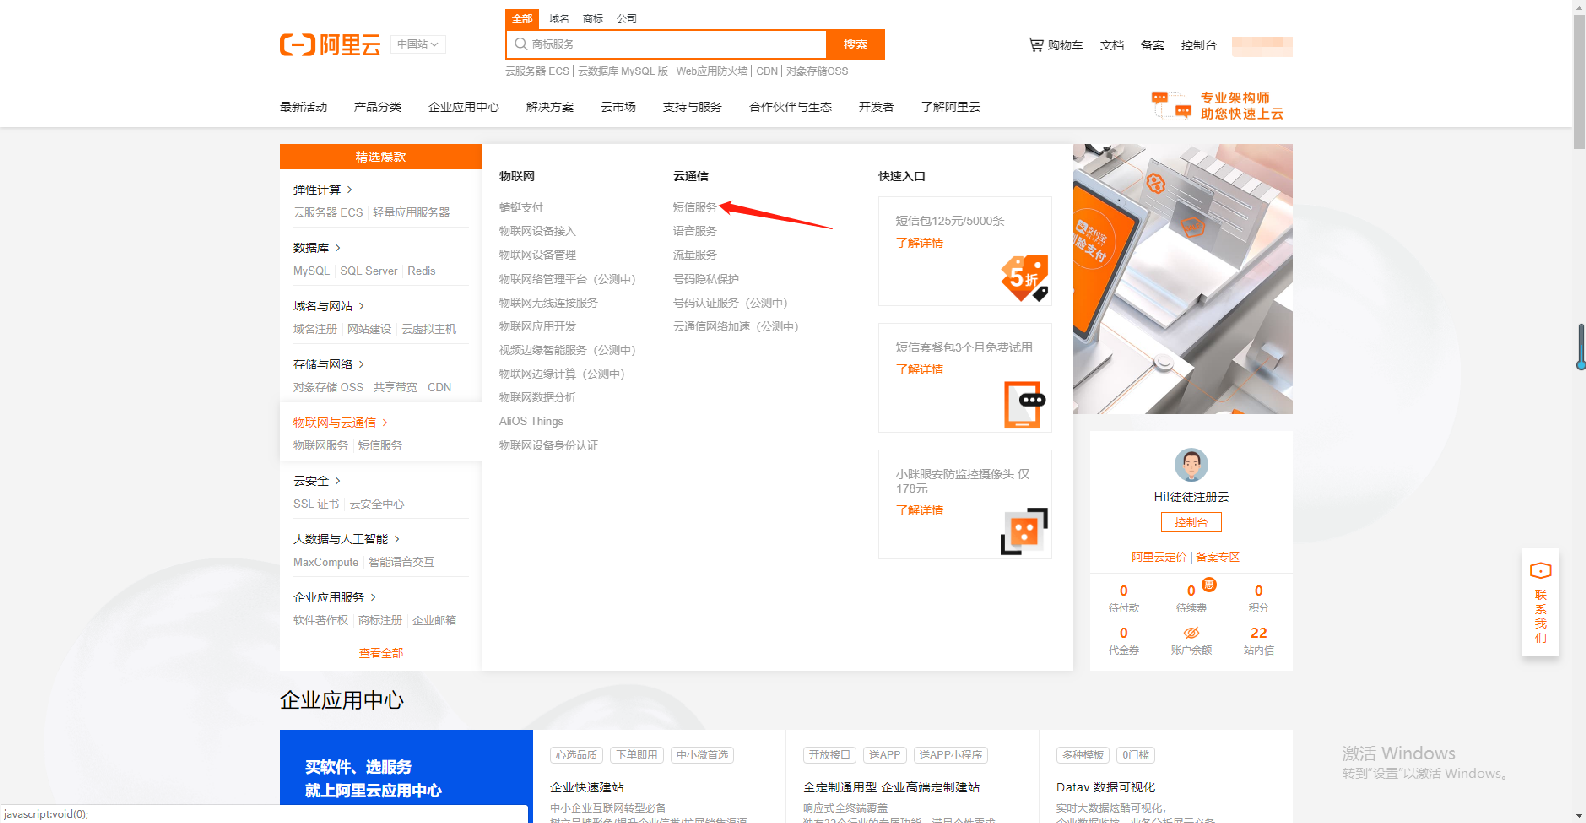Expand the 企业应用服务 category

coord(335,597)
